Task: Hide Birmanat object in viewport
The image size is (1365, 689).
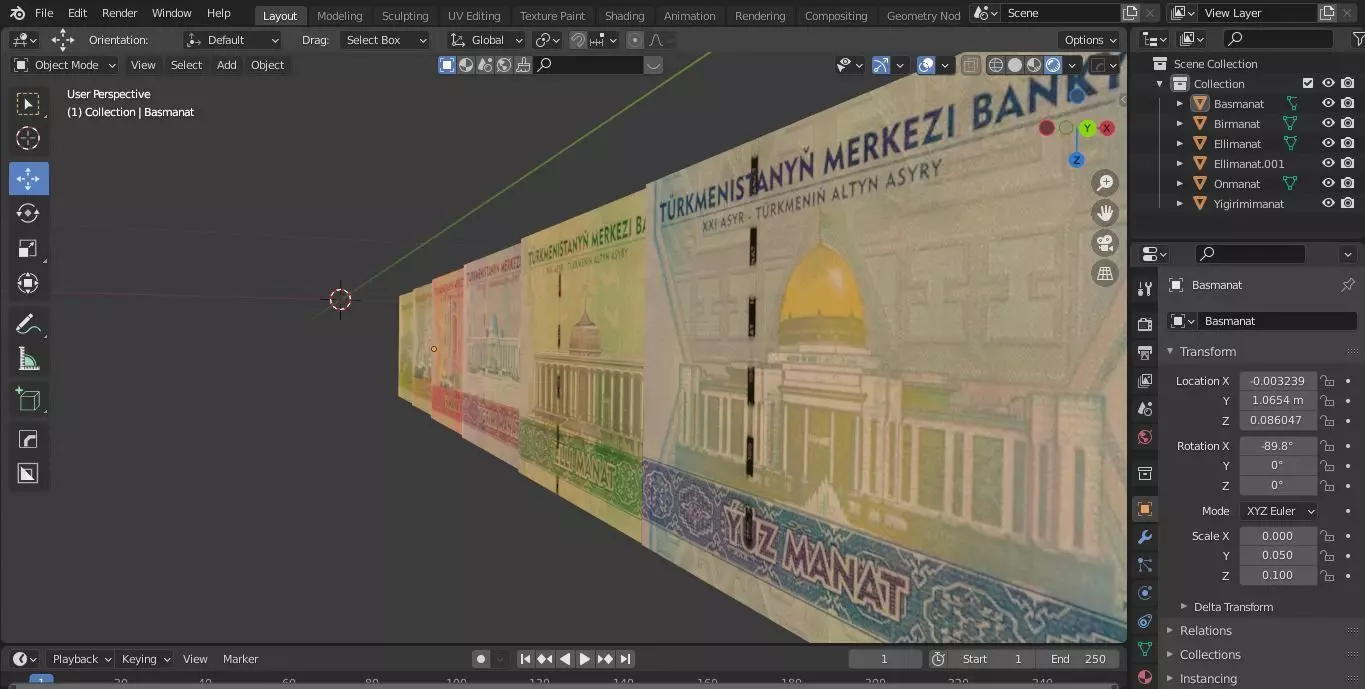Action: (x=1328, y=124)
